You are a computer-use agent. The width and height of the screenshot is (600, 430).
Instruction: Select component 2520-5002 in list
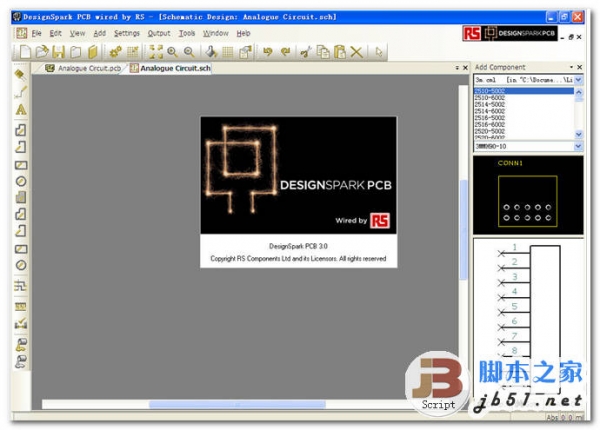(x=523, y=131)
